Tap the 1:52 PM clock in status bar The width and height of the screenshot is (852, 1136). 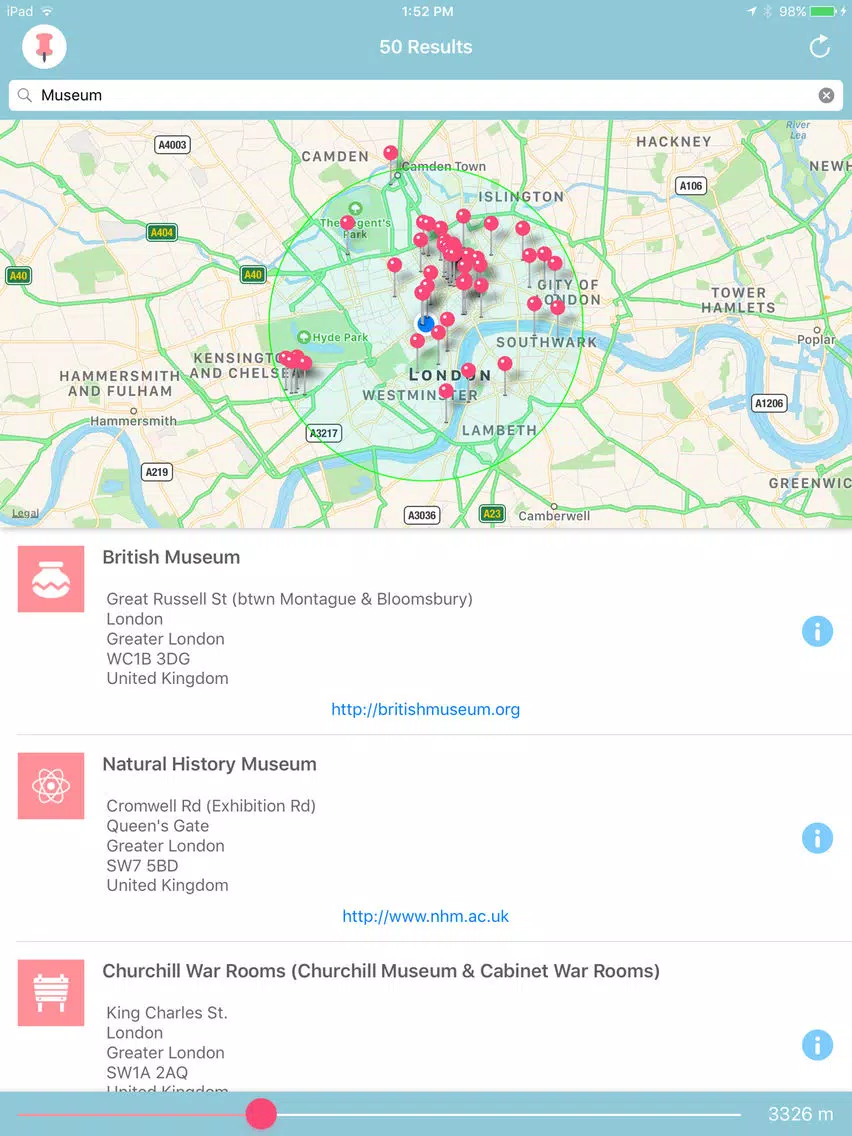(427, 11)
